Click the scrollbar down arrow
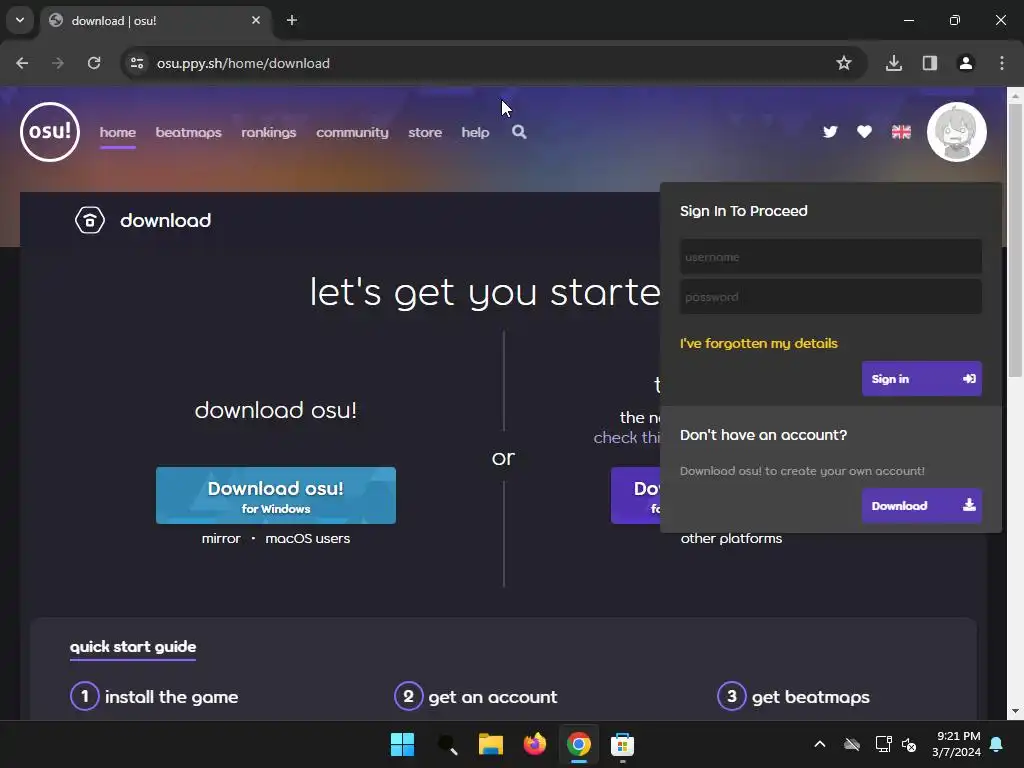 1015,712
